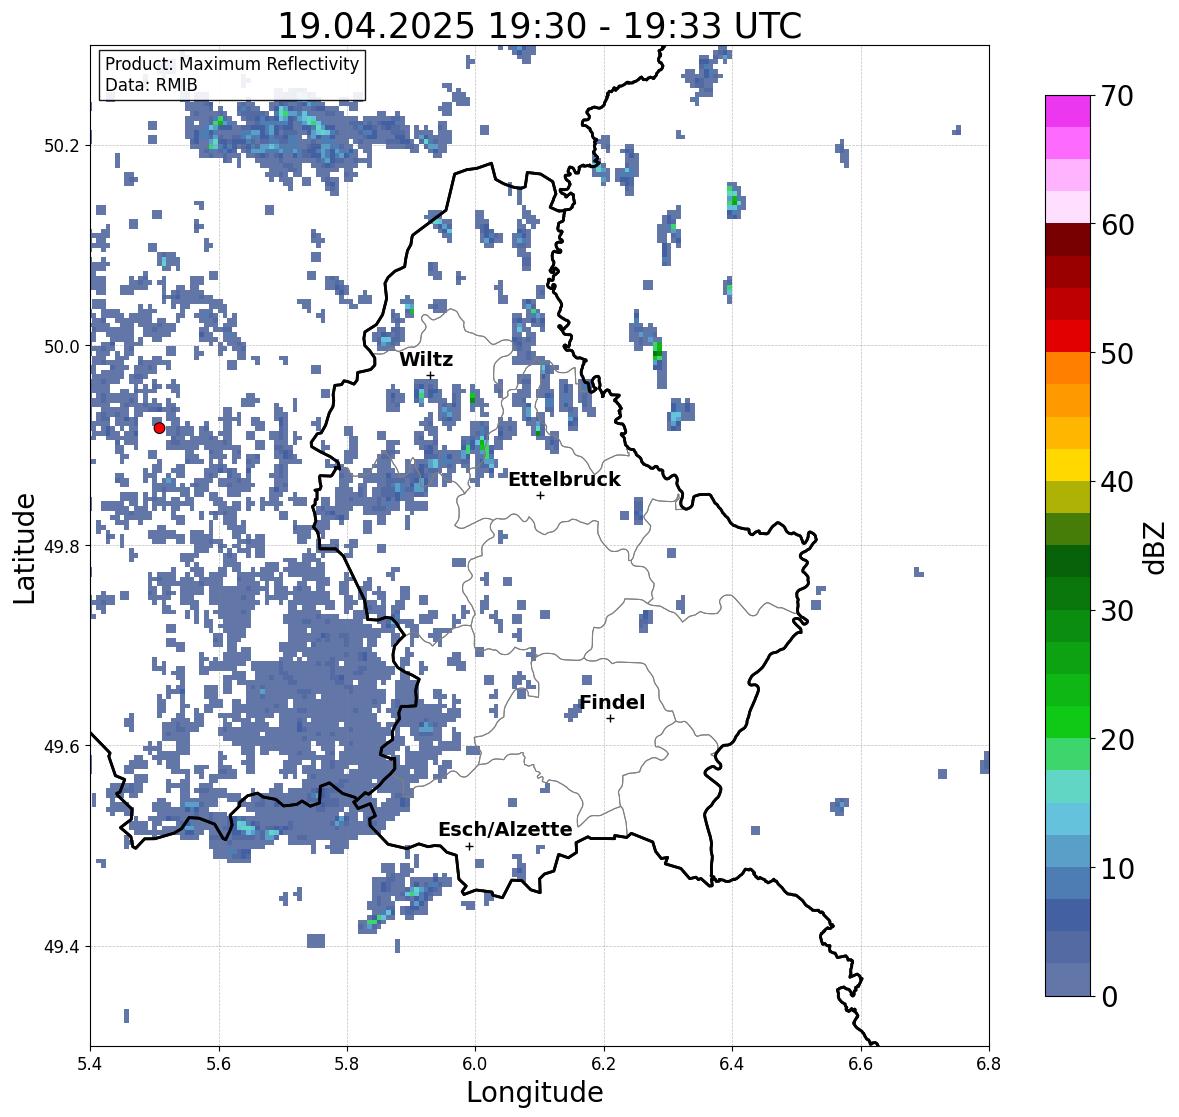The width and height of the screenshot is (1179, 1117).
Task: Click the latitude tick label 50.0
Action: [x=62, y=347]
